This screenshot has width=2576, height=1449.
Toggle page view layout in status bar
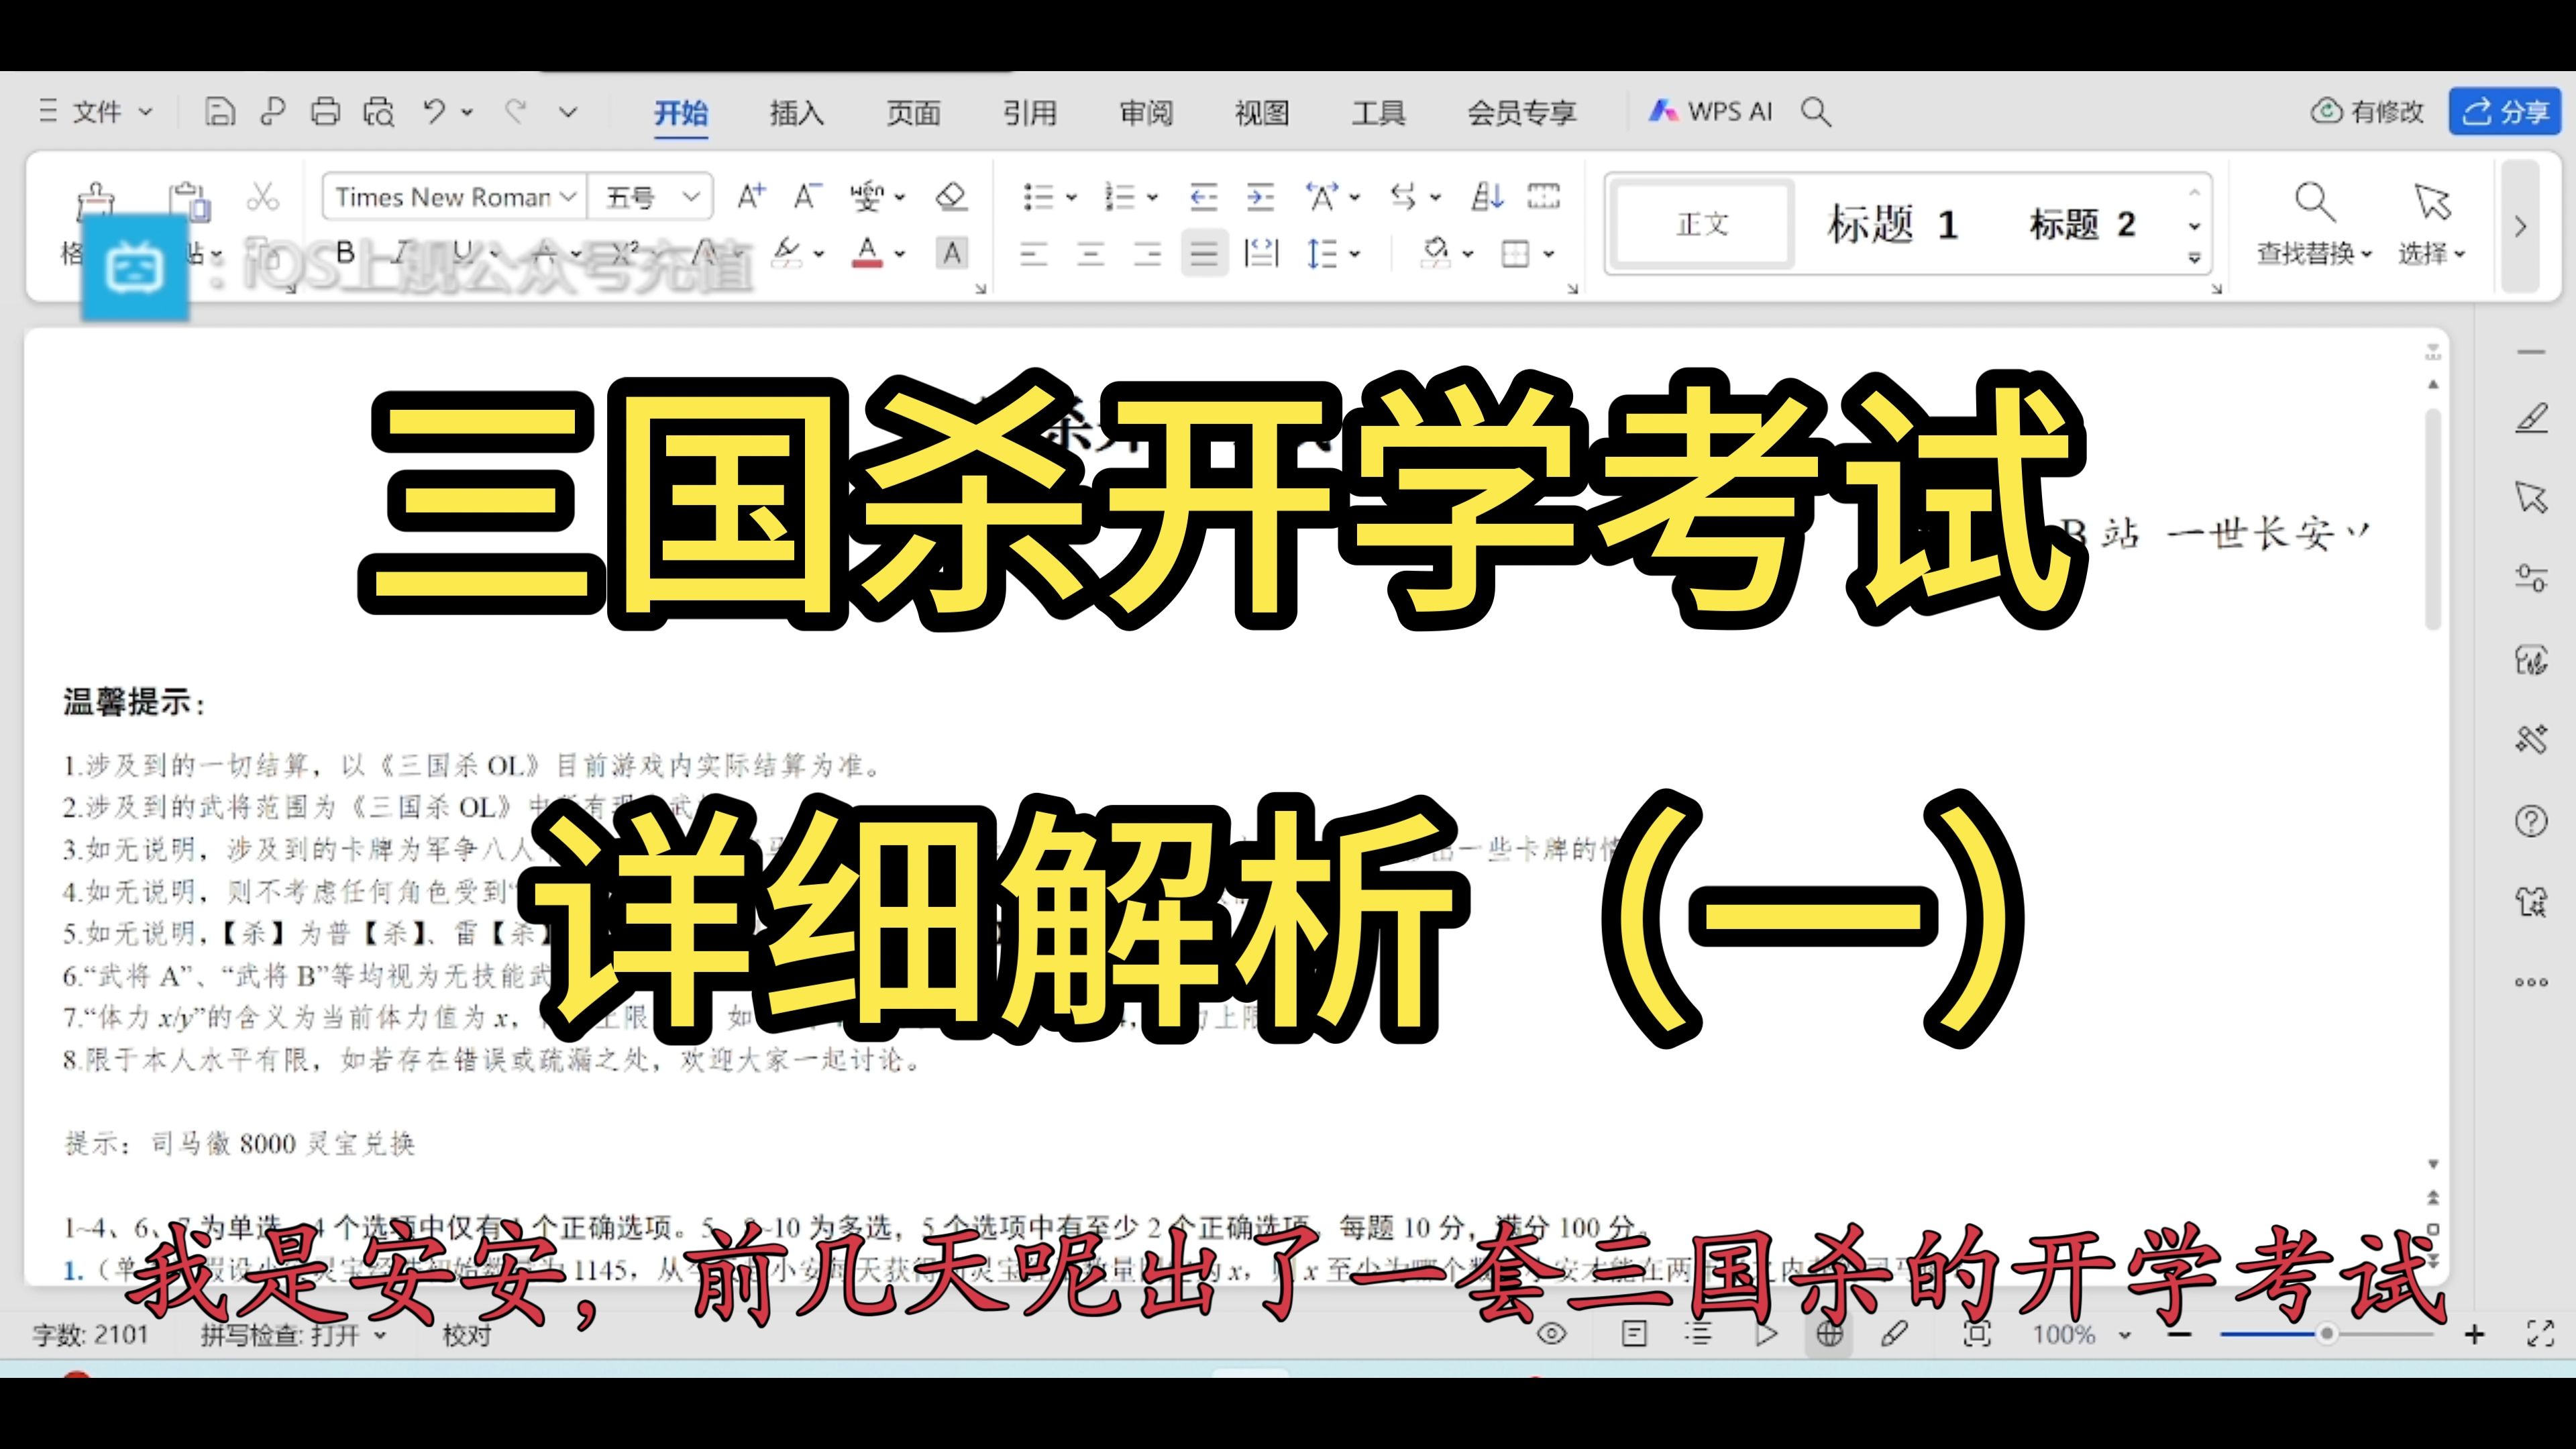tap(1634, 1334)
